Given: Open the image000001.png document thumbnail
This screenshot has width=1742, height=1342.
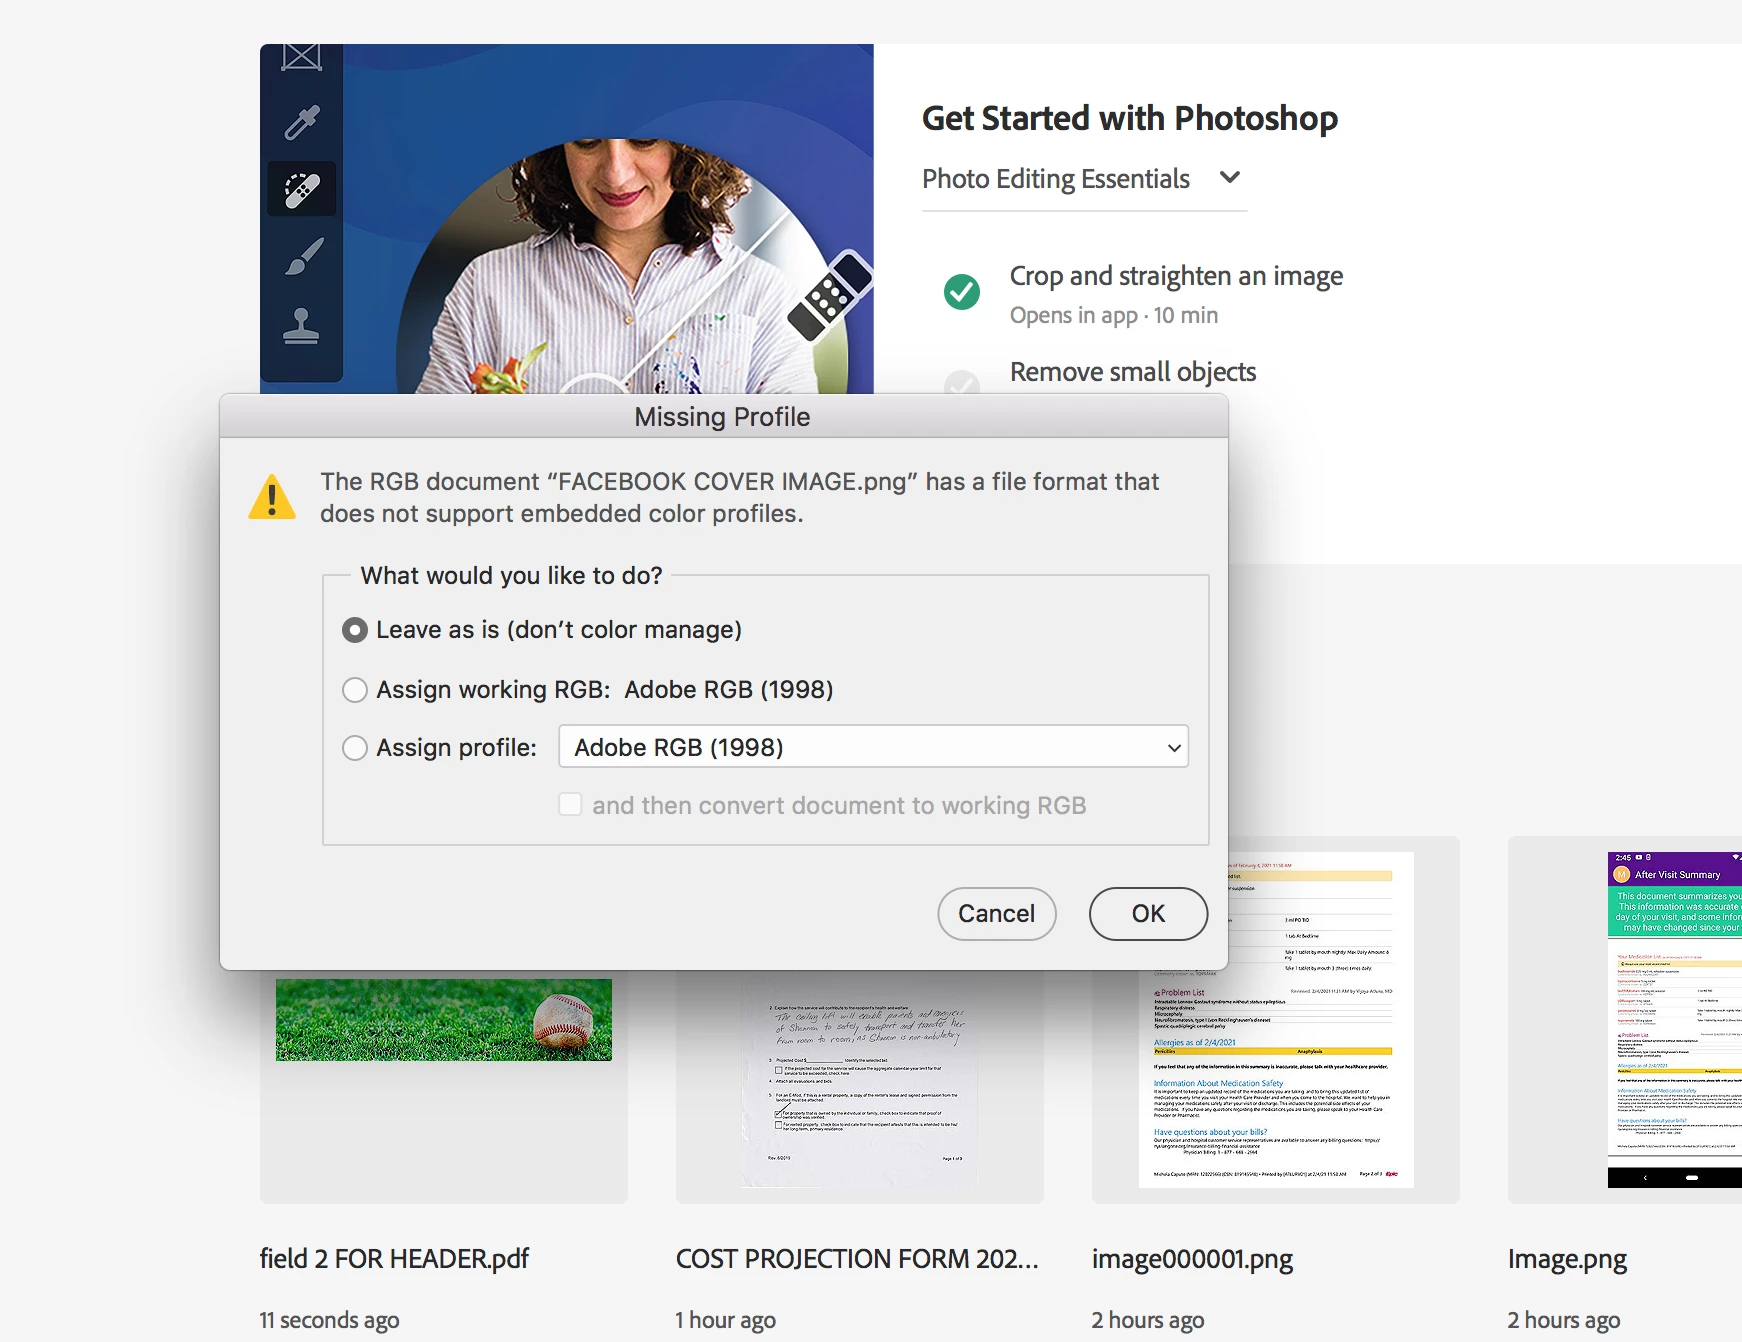Looking at the screenshot, I should 1276,1020.
